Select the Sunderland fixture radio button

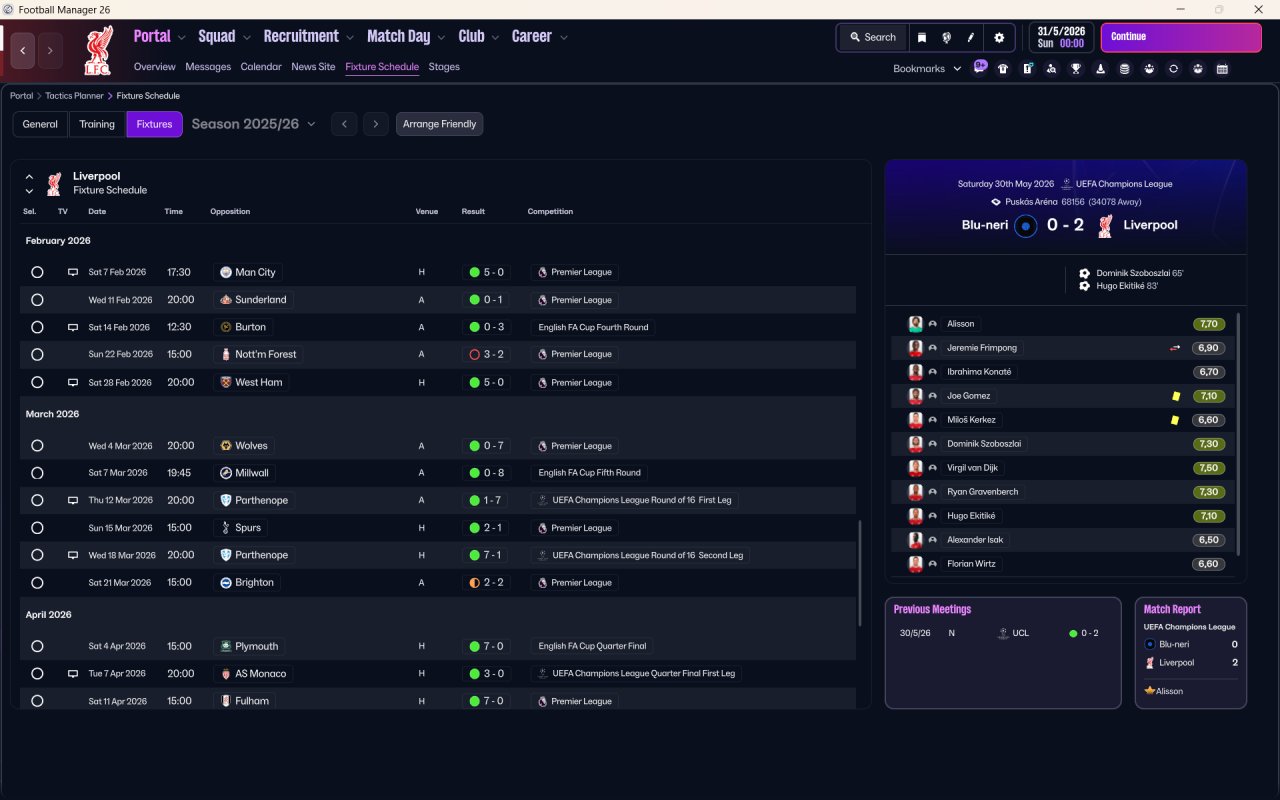pos(37,300)
